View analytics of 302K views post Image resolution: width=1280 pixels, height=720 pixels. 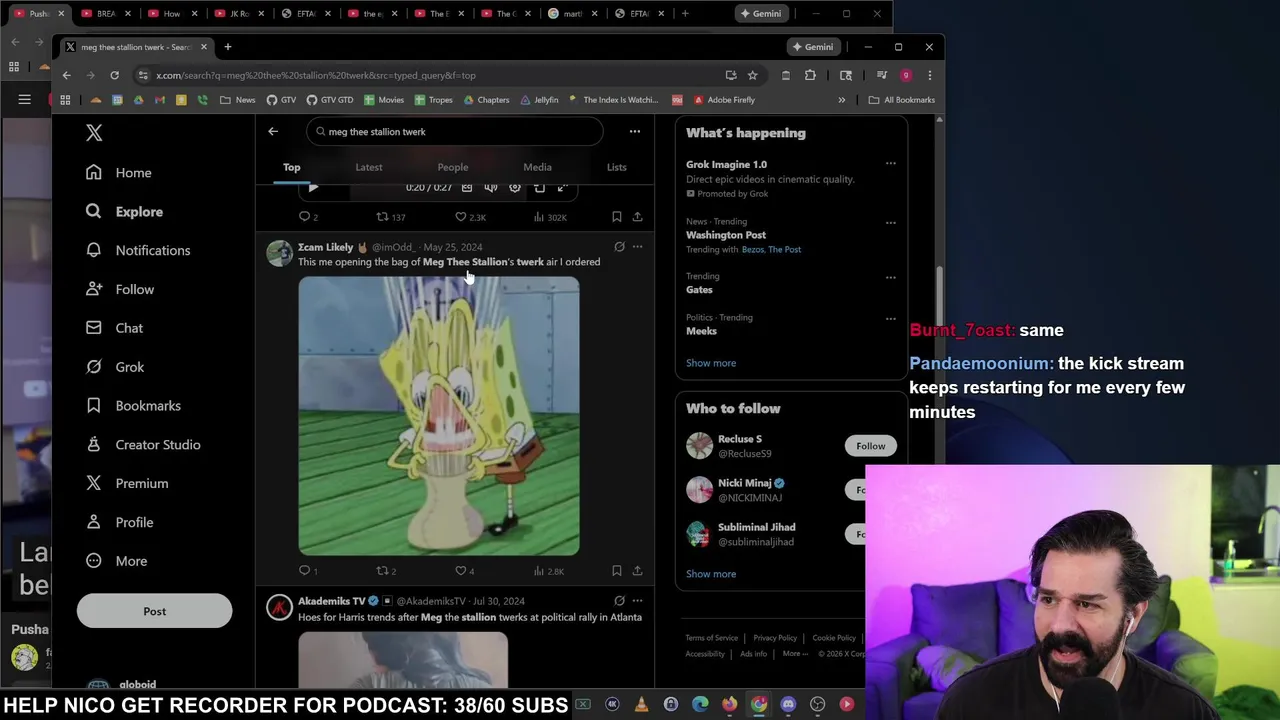(550, 217)
